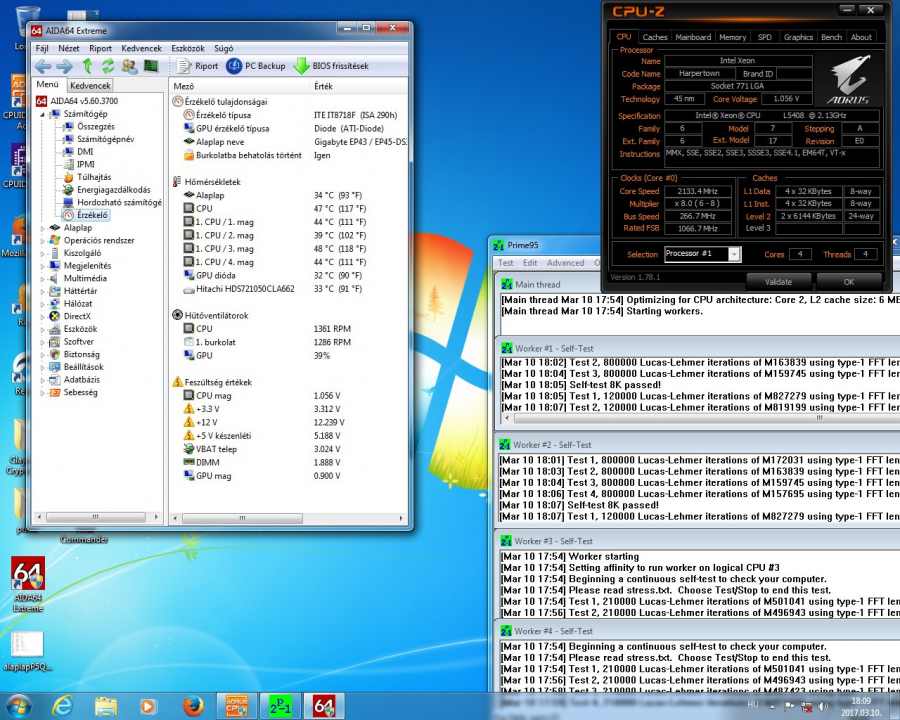The height and width of the screenshot is (720, 900).
Task: Open Riport from the AIDA64 toolbar
Action: [198, 66]
